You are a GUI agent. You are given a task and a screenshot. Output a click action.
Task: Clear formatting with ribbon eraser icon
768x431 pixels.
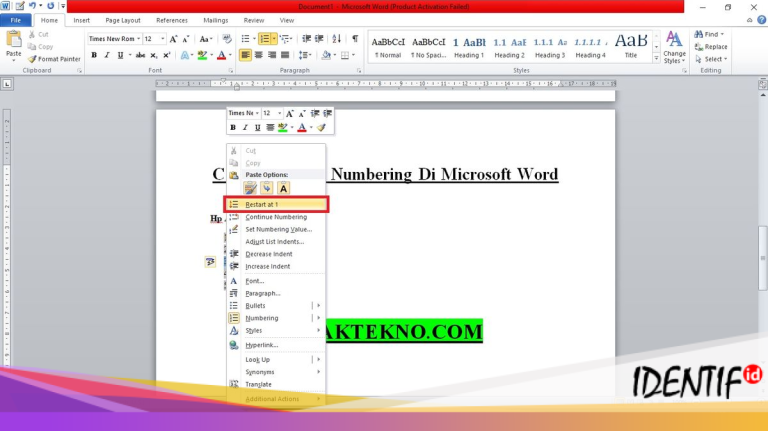(226, 39)
